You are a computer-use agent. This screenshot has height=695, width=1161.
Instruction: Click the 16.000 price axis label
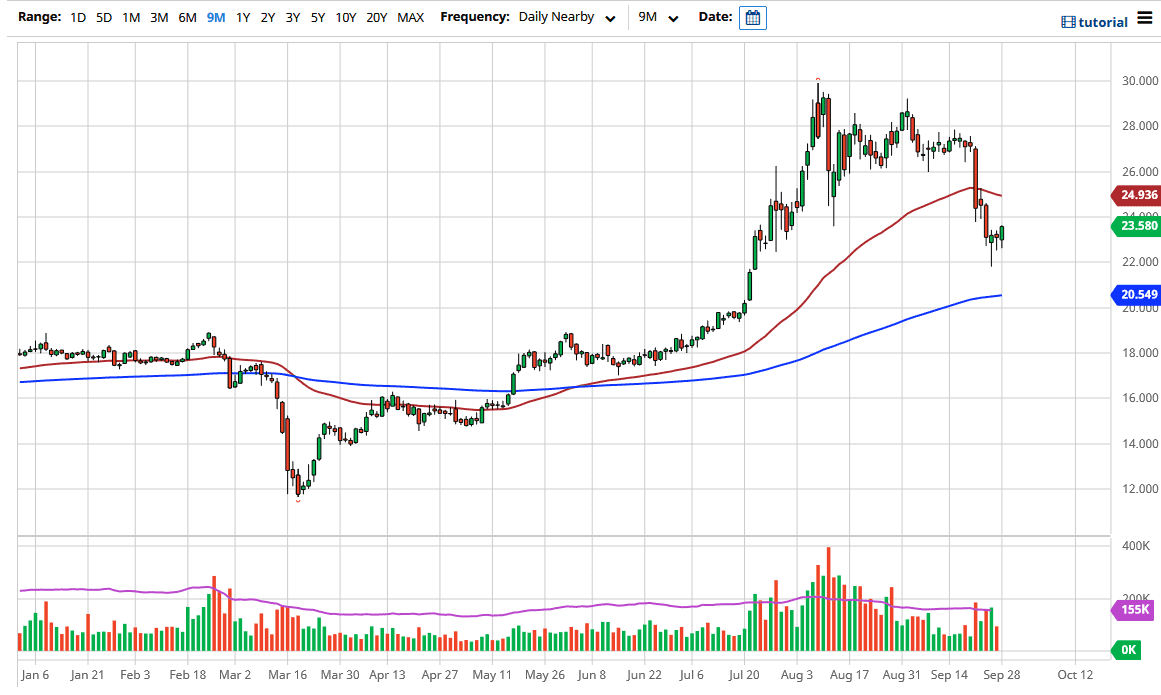1140,398
